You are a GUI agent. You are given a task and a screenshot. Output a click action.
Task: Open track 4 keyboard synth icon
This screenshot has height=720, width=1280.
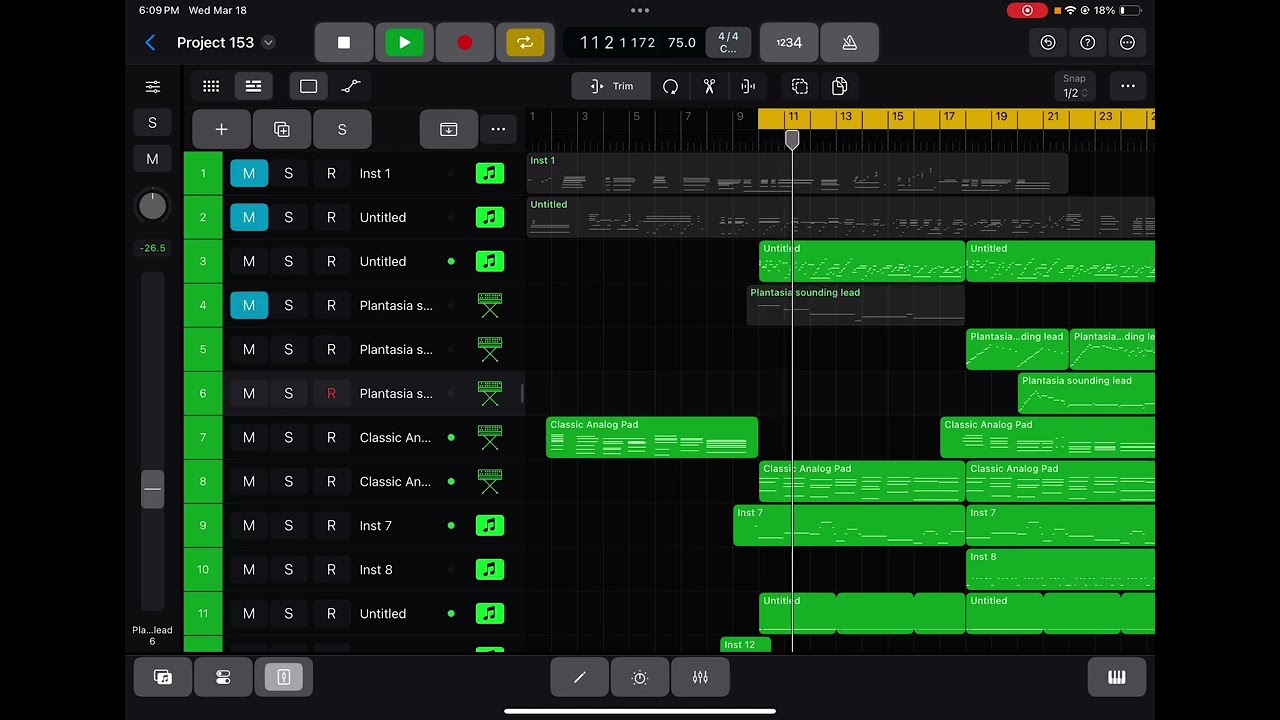[489, 305]
